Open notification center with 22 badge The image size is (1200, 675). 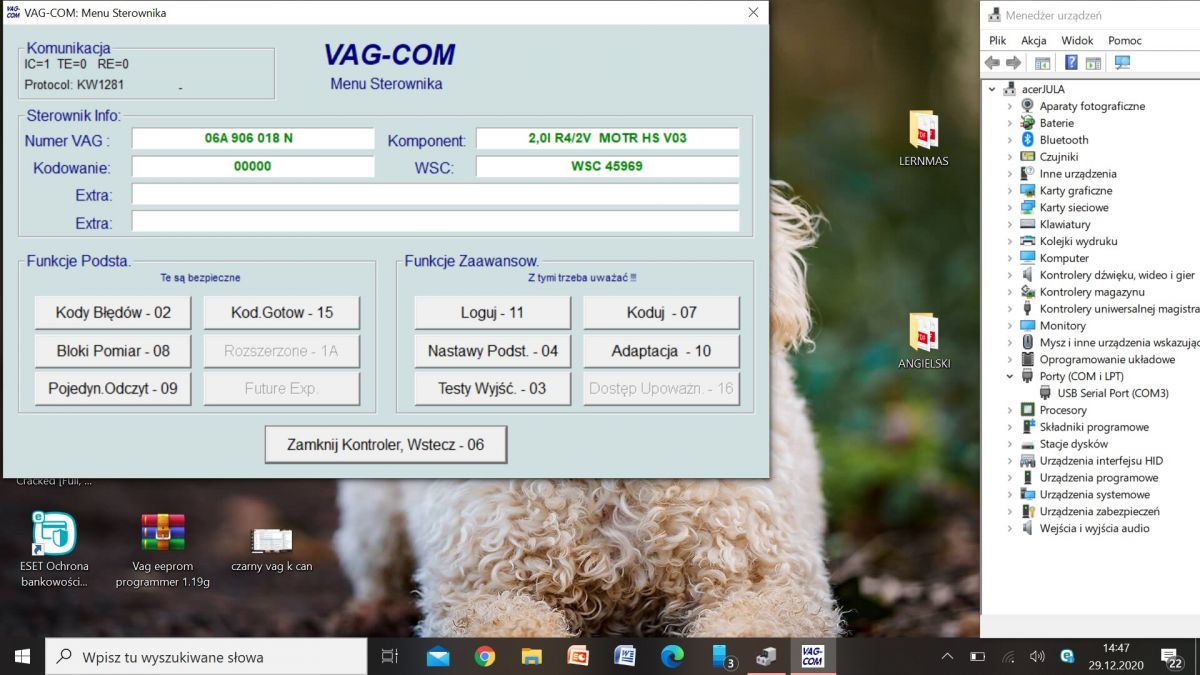[x=1172, y=657]
